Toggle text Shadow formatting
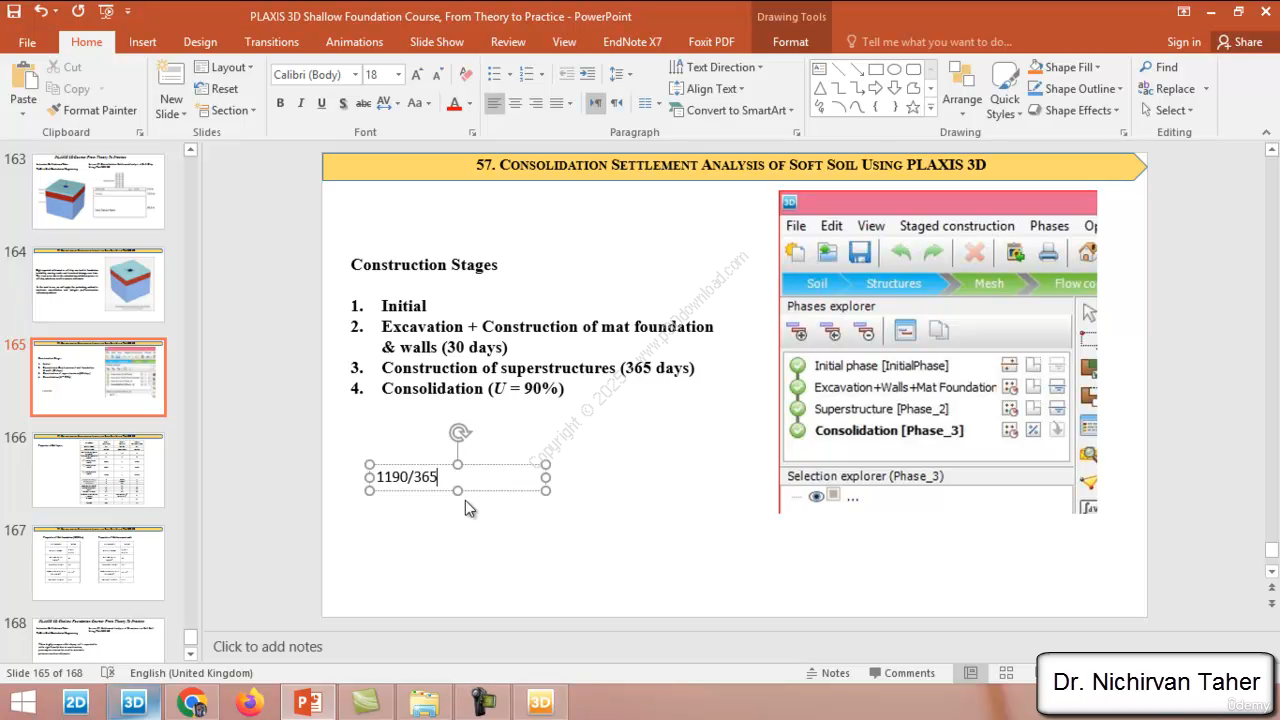 click(343, 103)
